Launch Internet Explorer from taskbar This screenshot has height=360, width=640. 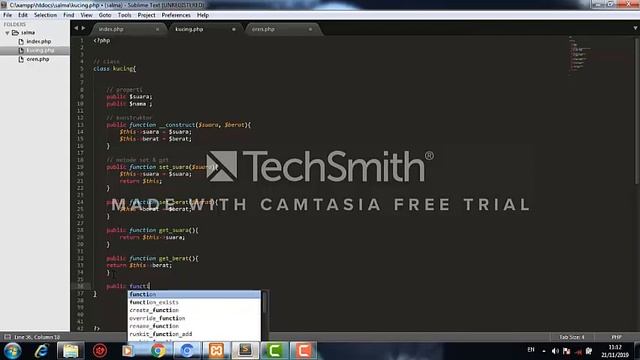click(x=41, y=351)
